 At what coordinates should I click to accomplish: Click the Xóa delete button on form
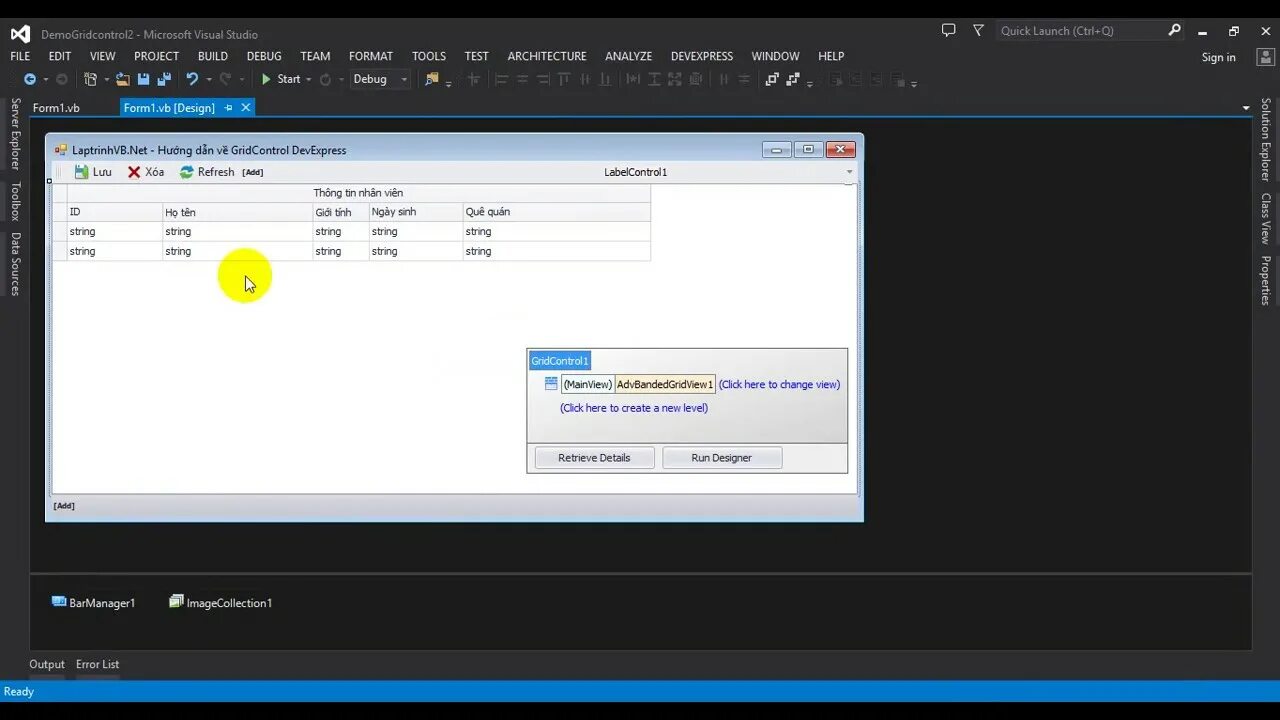tap(146, 172)
